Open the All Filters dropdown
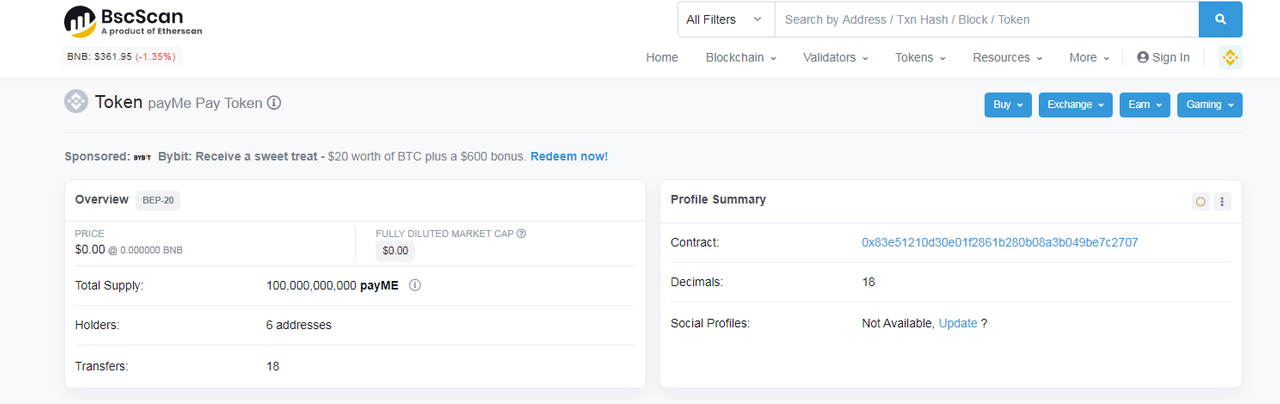The height and width of the screenshot is (404, 1280). [x=726, y=20]
